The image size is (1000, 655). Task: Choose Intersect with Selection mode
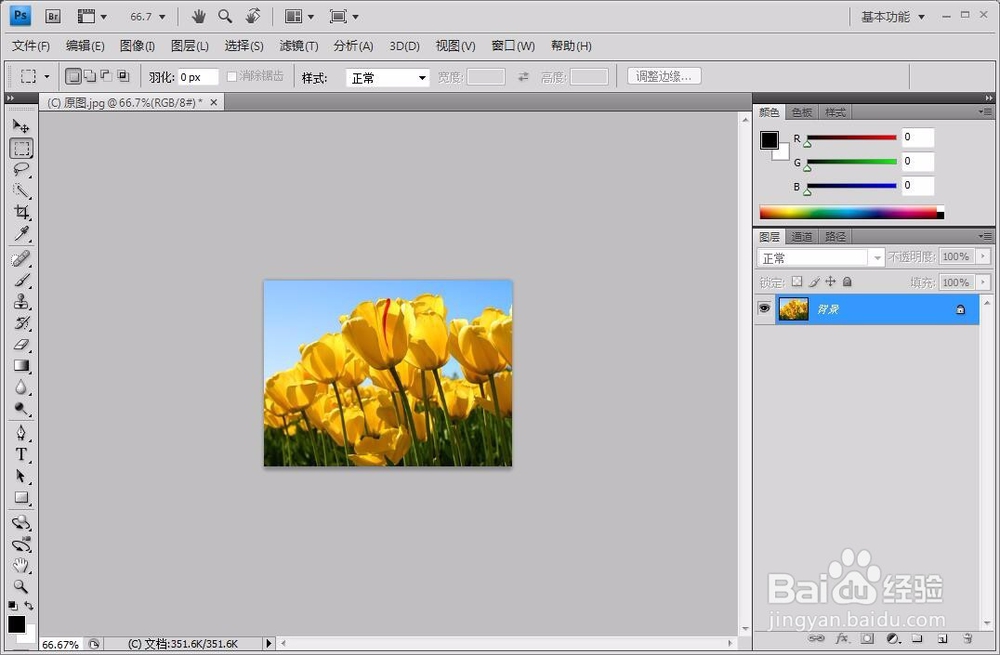pyautogui.click(x=122, y=77)
